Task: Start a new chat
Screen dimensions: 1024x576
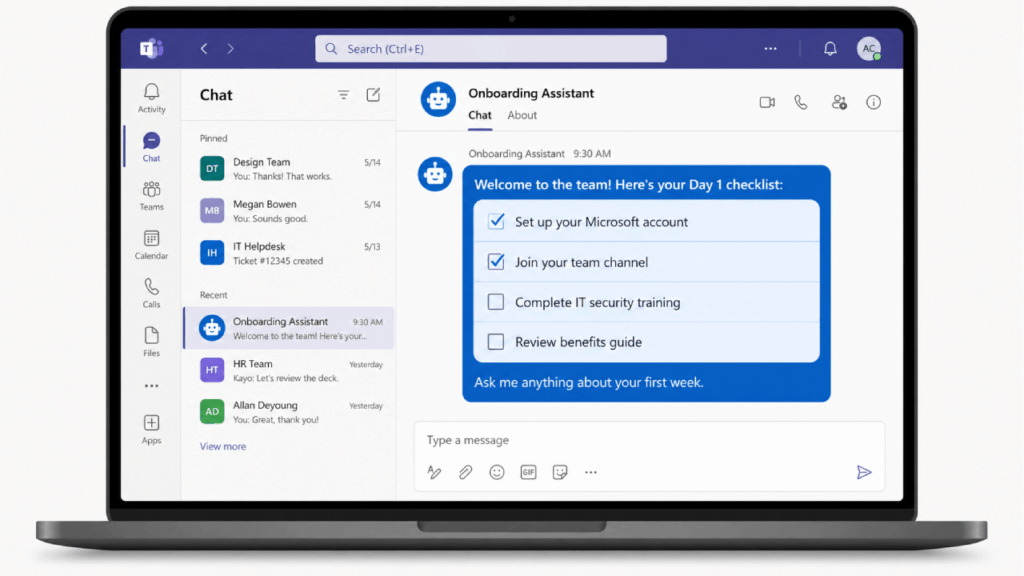Action: tap(373, 95)
